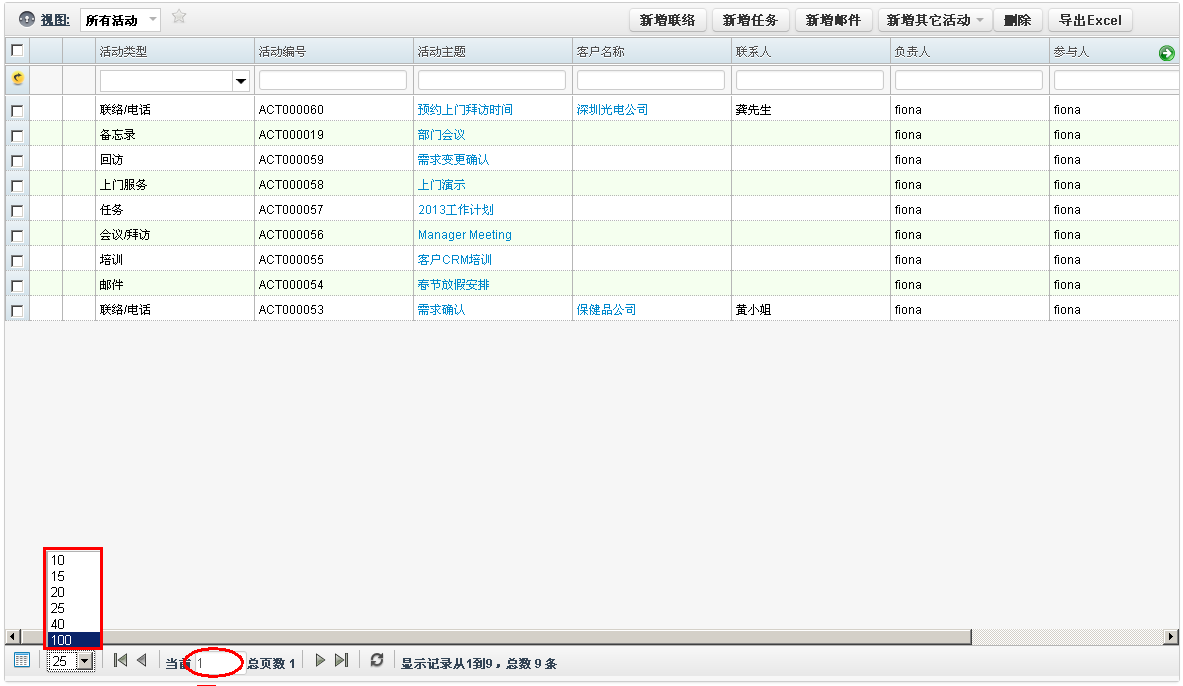Expand the 活动类型 filter dropdown
This screenshot has height=686, width=1183.
click(x=240, y=81)
